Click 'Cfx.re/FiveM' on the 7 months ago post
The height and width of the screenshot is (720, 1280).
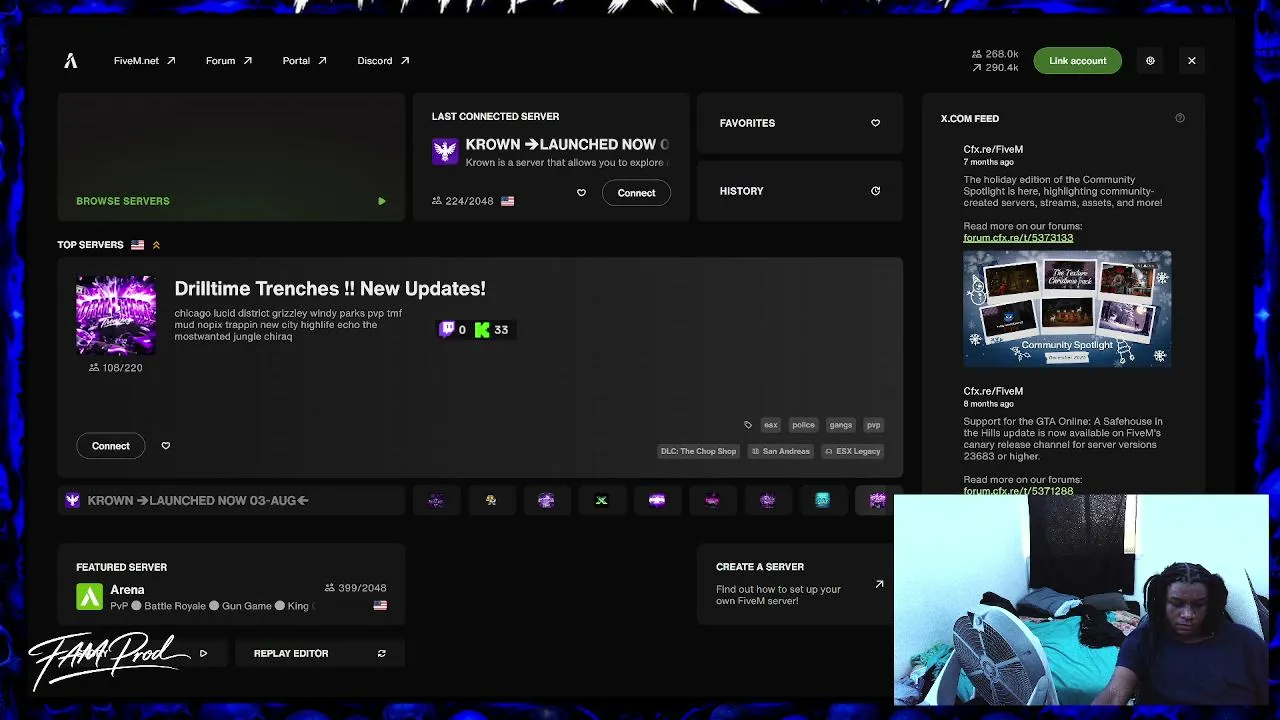(x=993, y=149)
